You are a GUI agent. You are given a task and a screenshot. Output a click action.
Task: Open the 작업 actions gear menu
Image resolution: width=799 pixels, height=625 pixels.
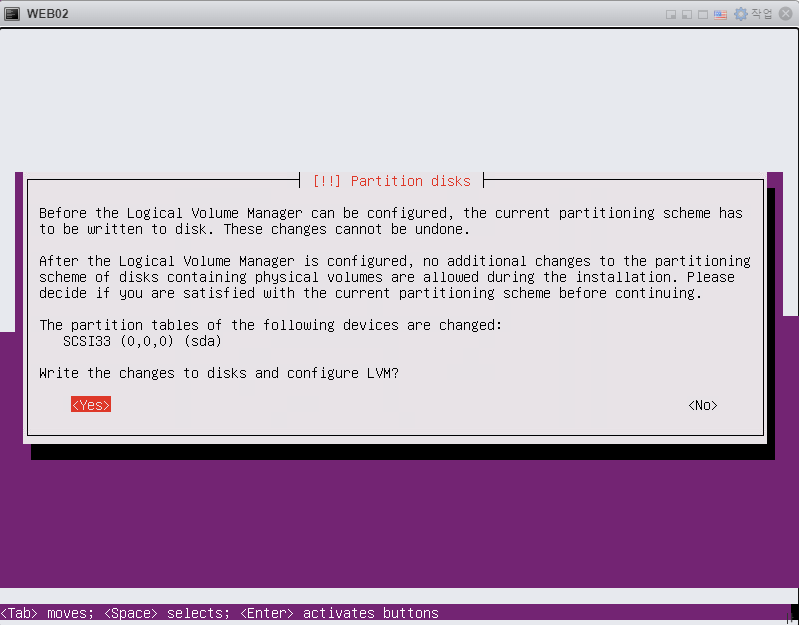pos(753,14)
